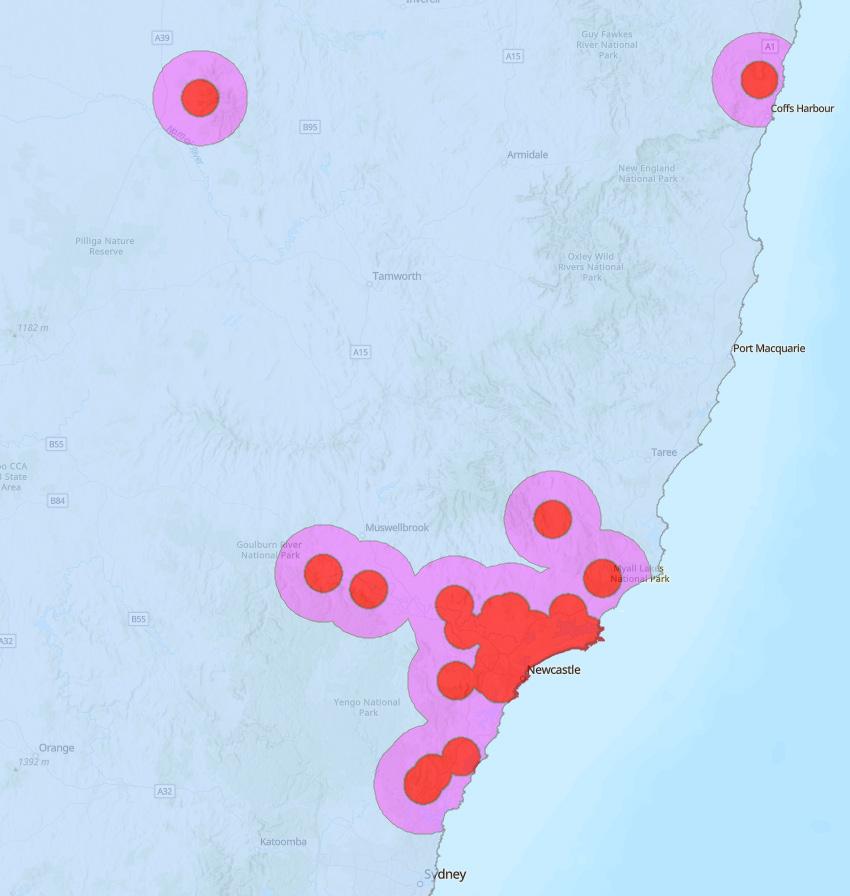
Task: Select Oxley Wild Rivers National Park label
Action: (591, 267)
